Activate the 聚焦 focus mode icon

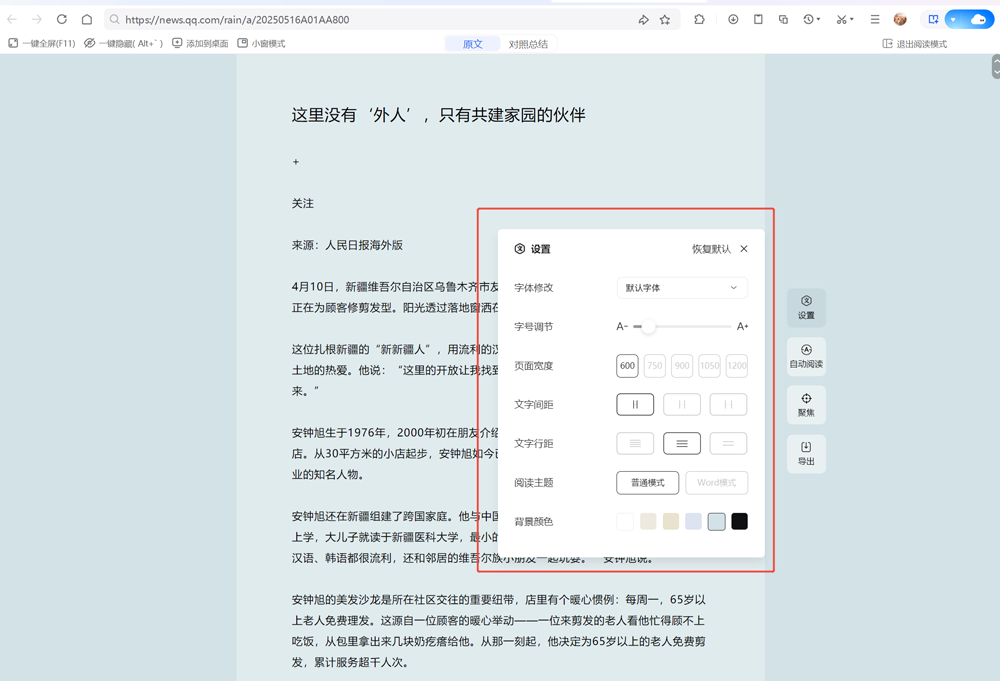point(806,405)
